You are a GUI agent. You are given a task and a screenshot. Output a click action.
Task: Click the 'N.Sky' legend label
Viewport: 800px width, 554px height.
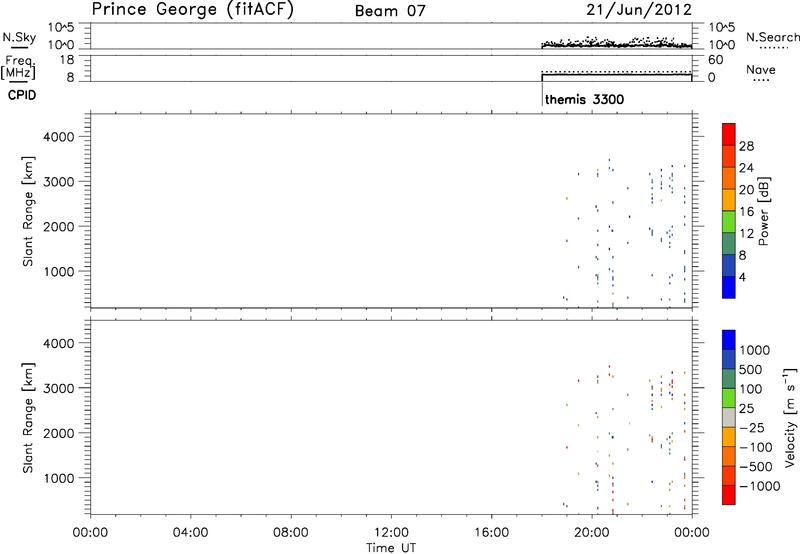pos(19,37)
